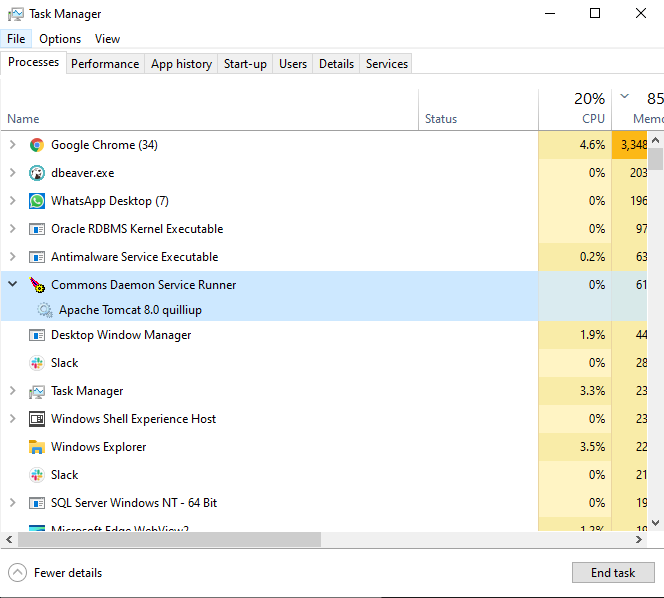Click the WhatsApp Desktop icon
Image resolution: width=664 pixels, height=598 pixels.
click(37, 201)
